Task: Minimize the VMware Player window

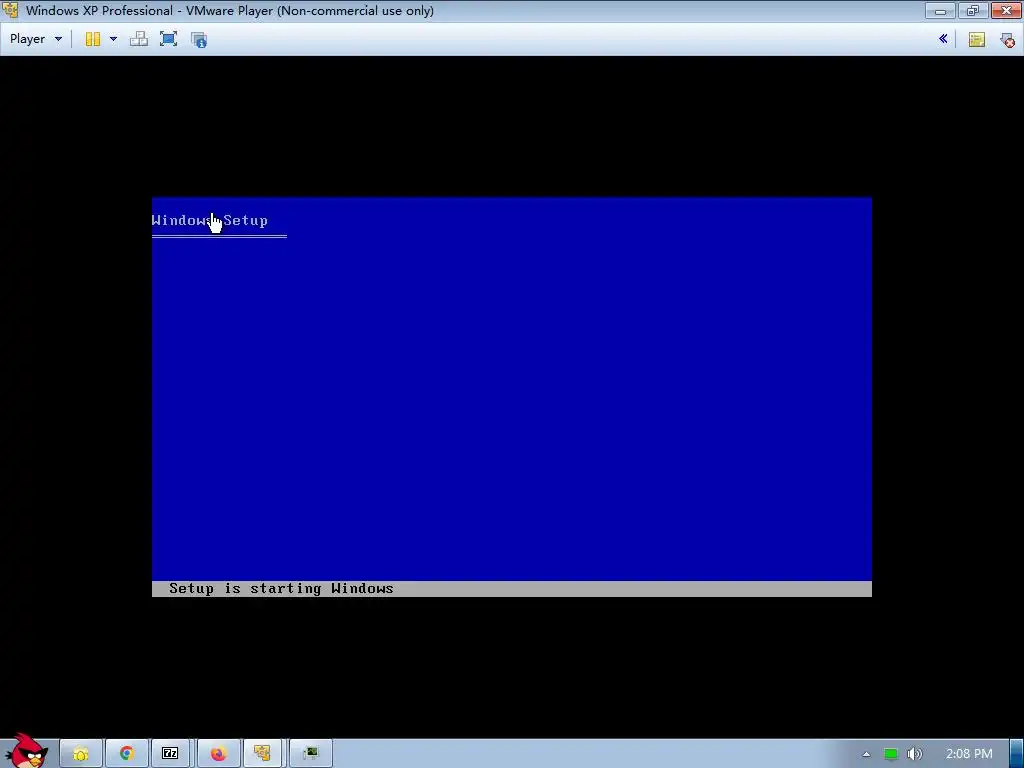Action: pyautogui.click(x=940, y=10)
